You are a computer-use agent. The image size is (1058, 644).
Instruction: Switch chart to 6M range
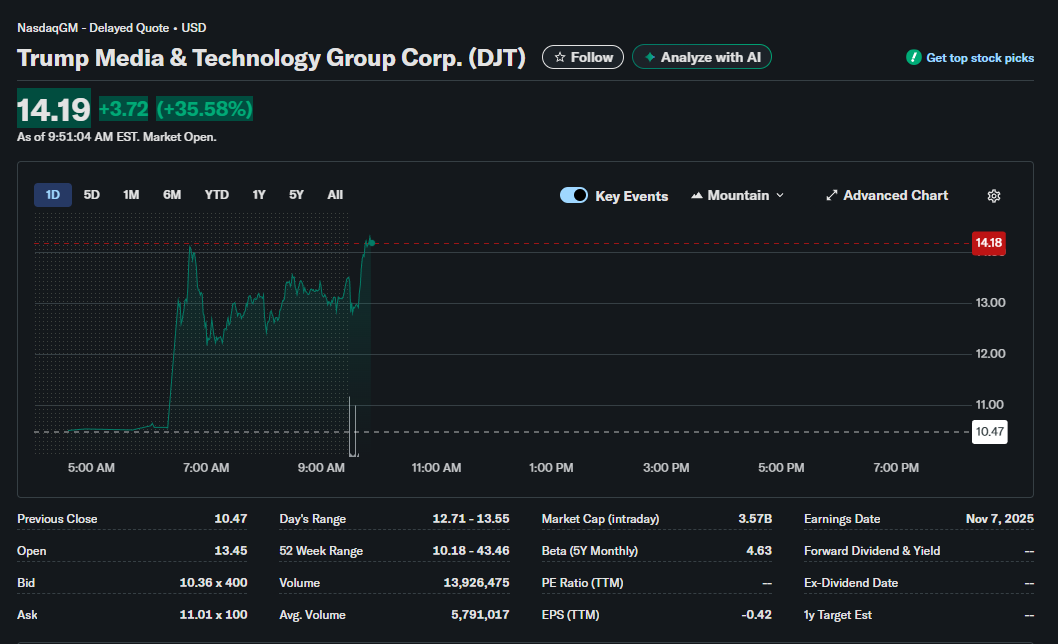pos(172,195)
